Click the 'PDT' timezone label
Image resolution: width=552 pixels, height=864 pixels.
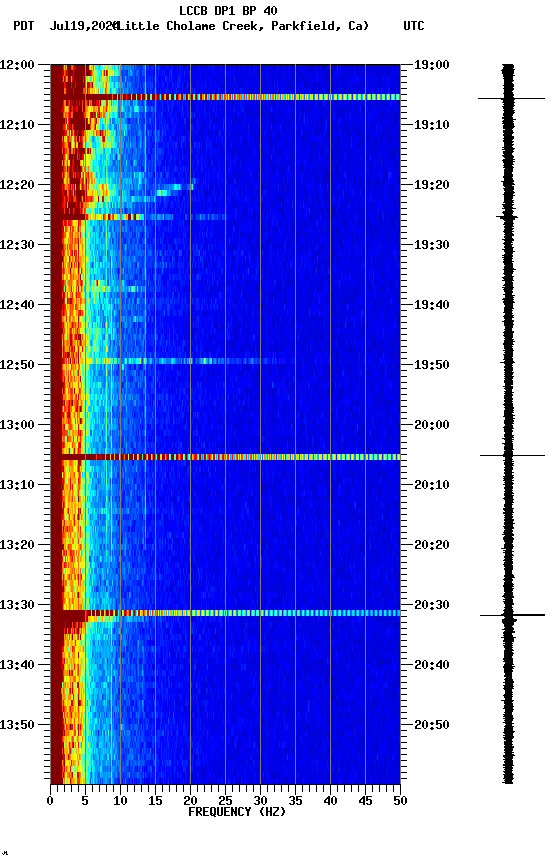pyautogui.click(x=24, y=26)
